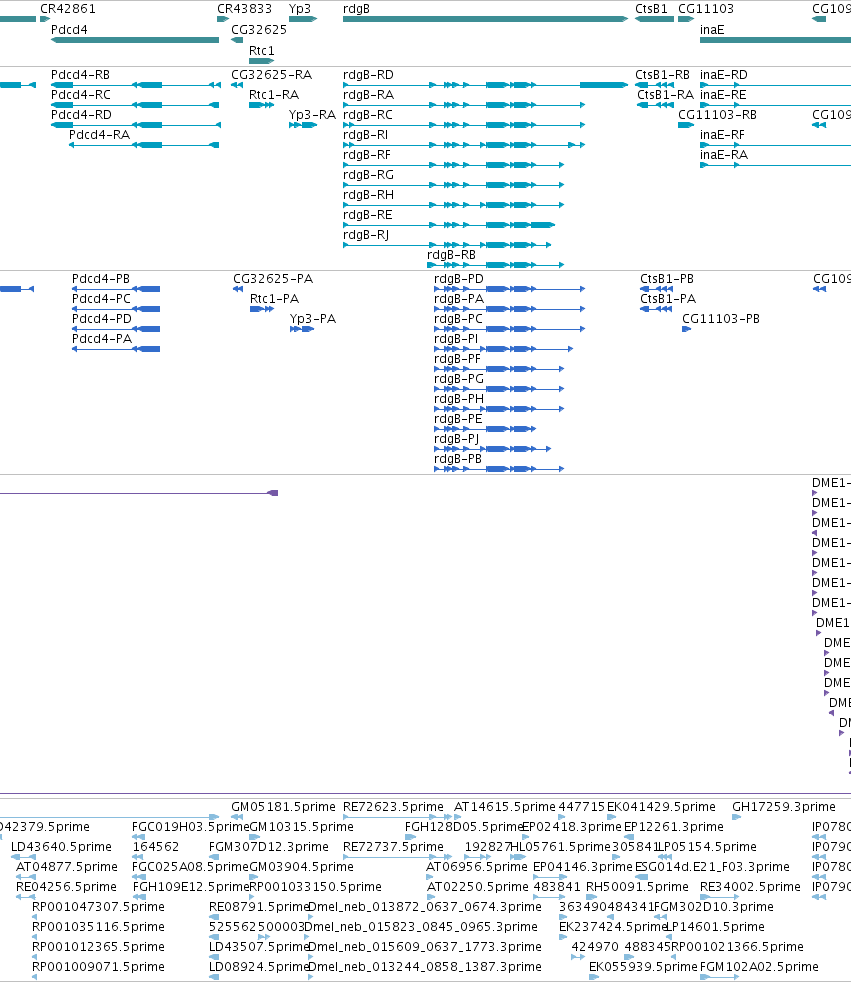Screen dimensions: 851x982
Task: Click the Pdcd4-PD protein label
Action: click(x=102, y=319)
